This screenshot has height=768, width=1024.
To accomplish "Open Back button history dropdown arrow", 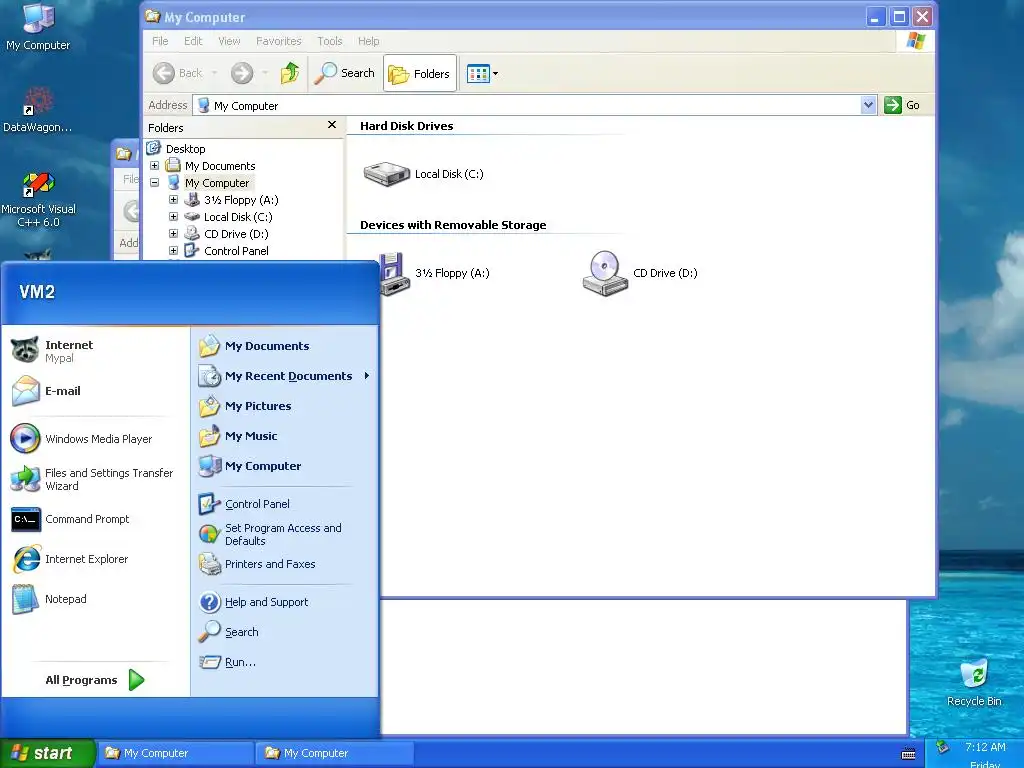I will tap(214, 73).
